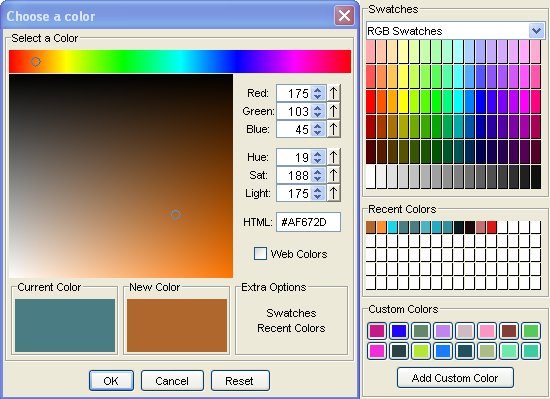
Task: Open the RGB Swatches dropdown
Action: (x=536, y=31)
